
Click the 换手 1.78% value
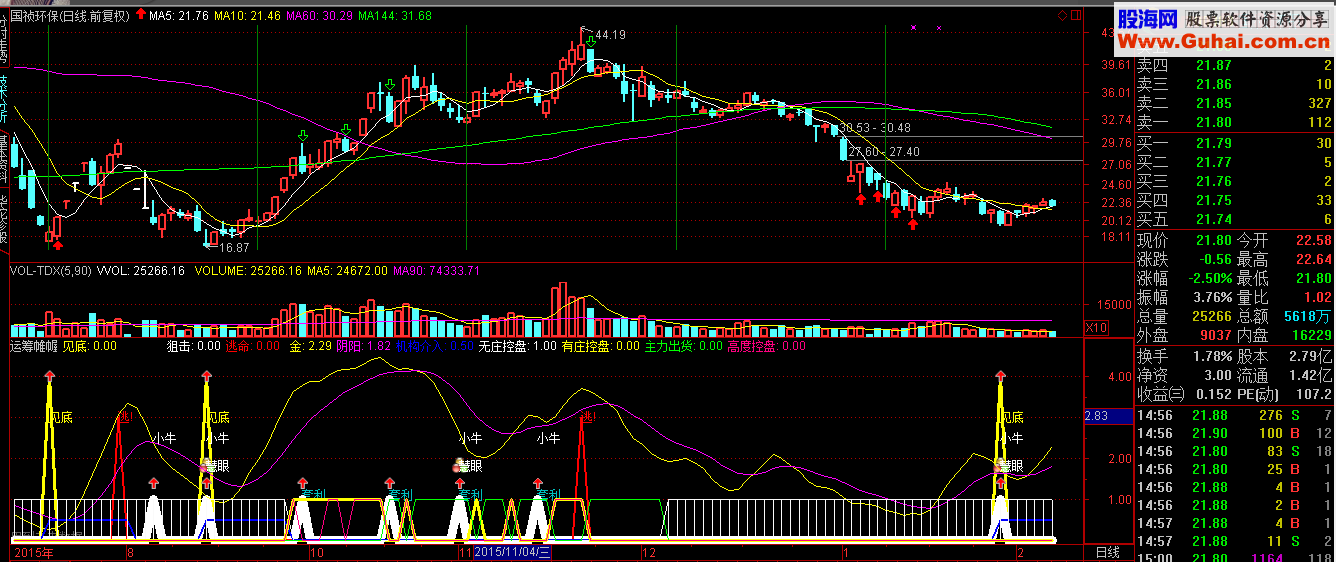pyautogui.click(x=1213, y=356)
